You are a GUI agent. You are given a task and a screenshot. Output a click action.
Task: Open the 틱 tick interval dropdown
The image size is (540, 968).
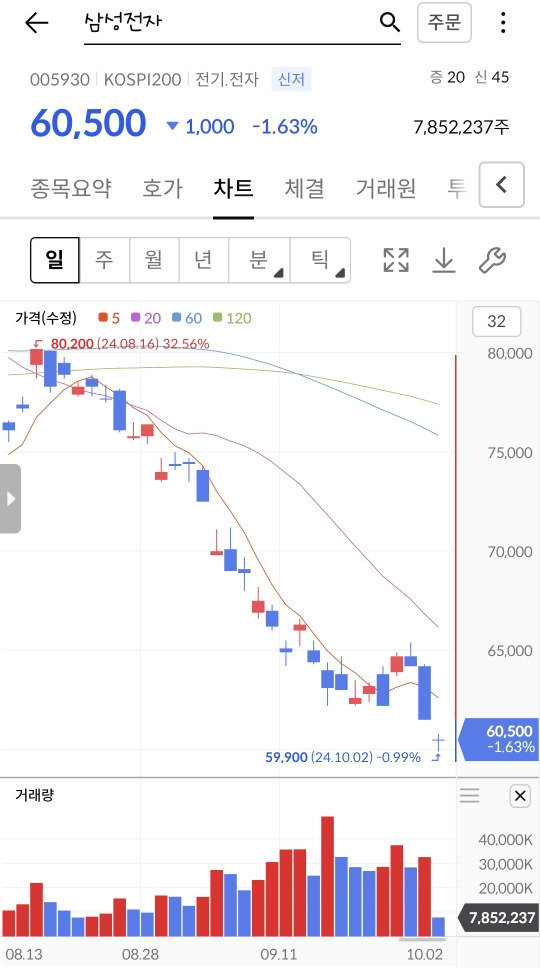(x=320, y=260)
